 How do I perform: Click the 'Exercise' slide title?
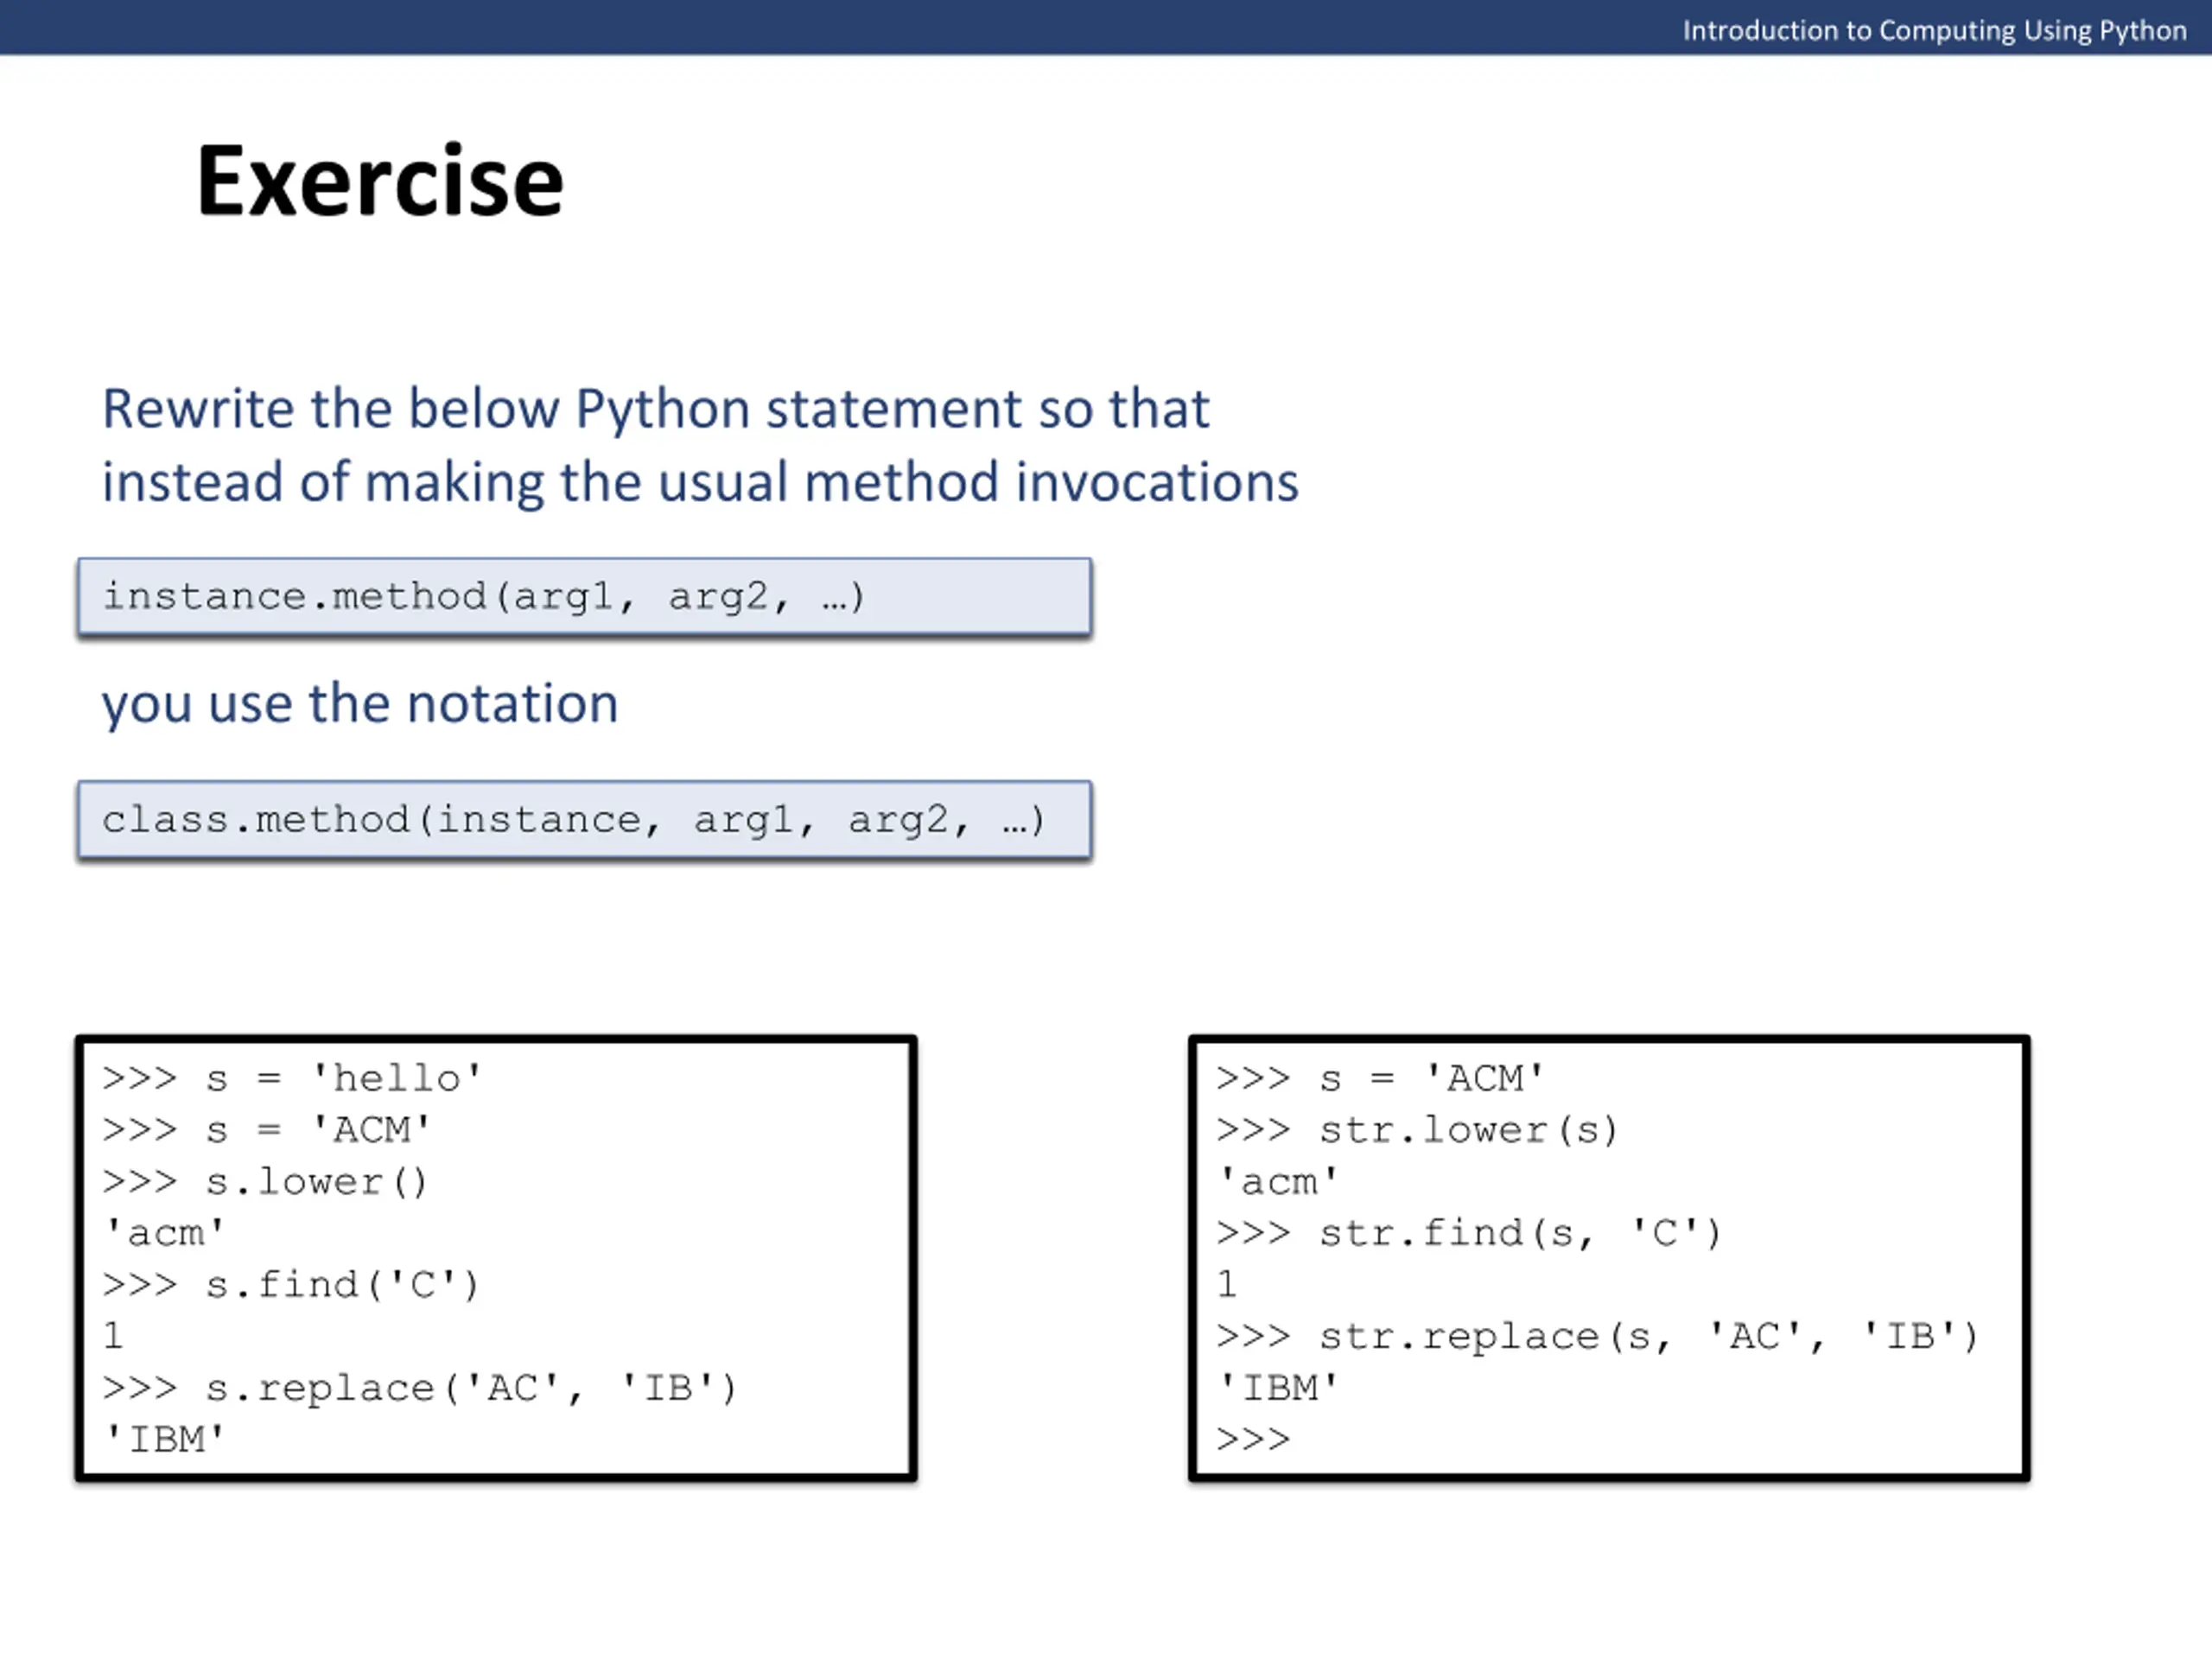380,180
